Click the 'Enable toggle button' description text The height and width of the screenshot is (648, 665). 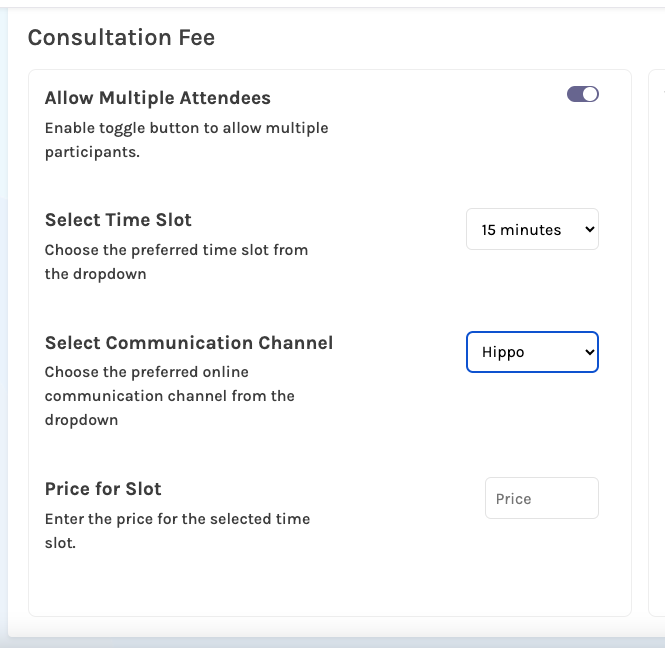pos(187,140)
